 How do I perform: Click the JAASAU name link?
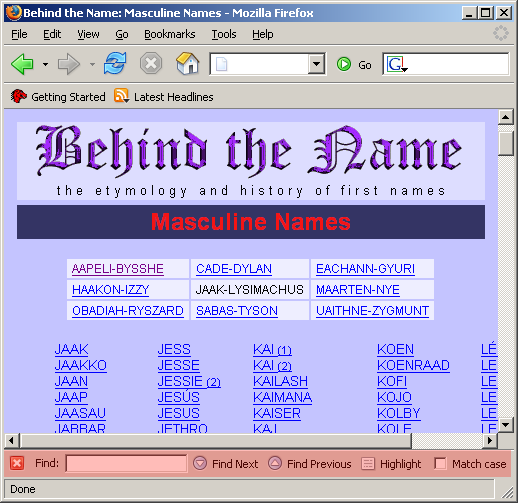tap(80, 413)
